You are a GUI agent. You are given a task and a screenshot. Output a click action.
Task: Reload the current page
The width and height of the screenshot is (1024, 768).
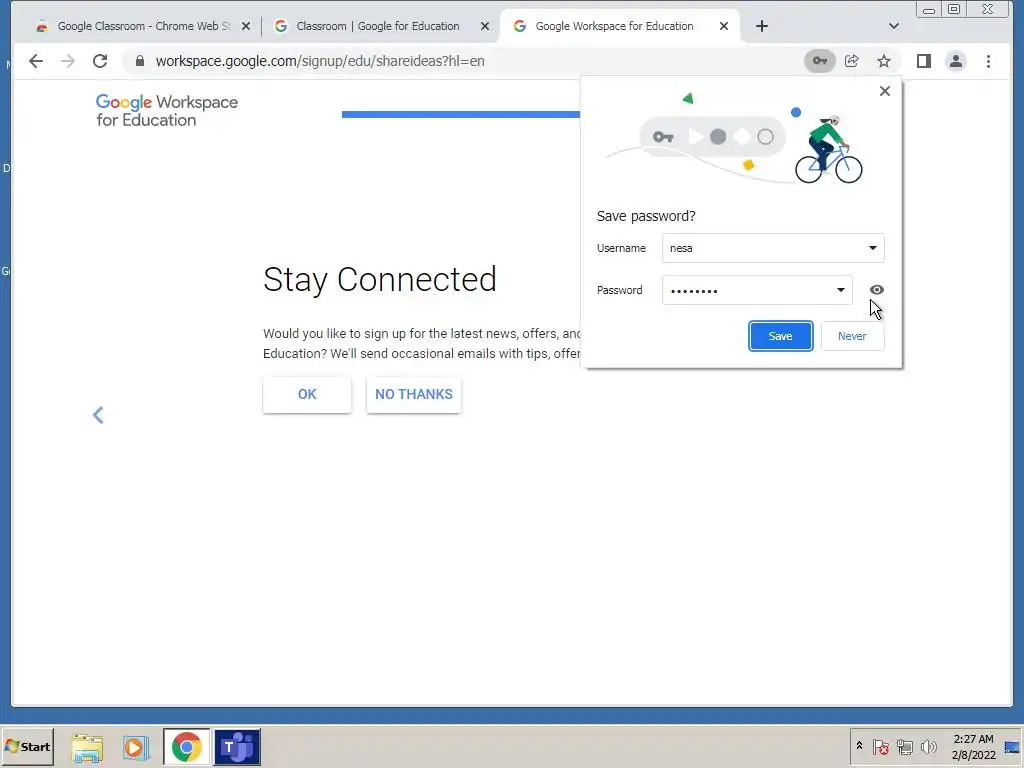100,61
